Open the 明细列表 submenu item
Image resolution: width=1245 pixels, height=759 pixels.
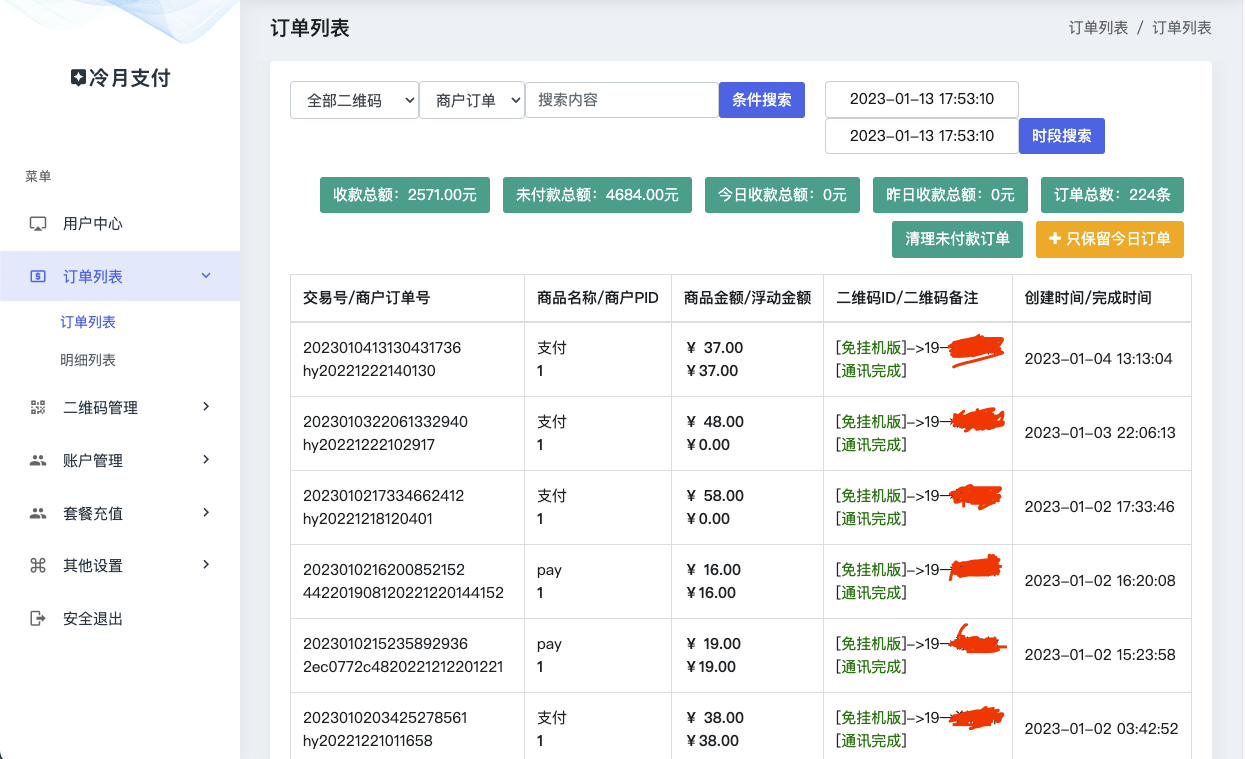click(88, 360)
